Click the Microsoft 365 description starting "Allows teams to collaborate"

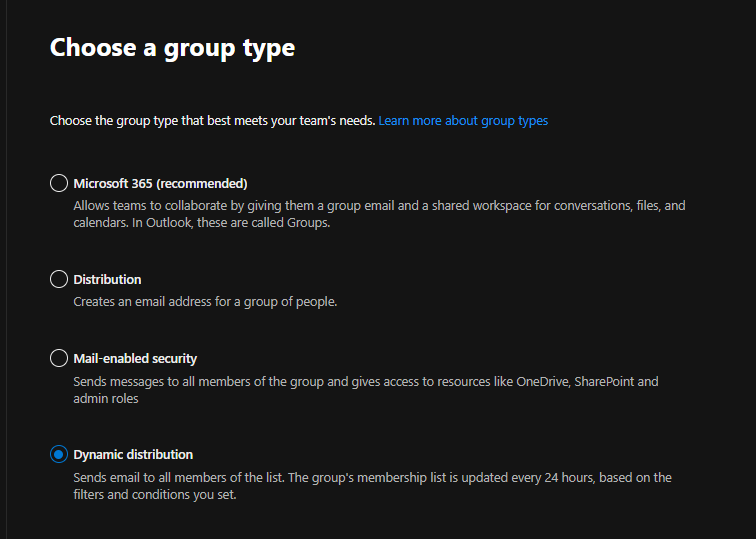coord(379,214)
